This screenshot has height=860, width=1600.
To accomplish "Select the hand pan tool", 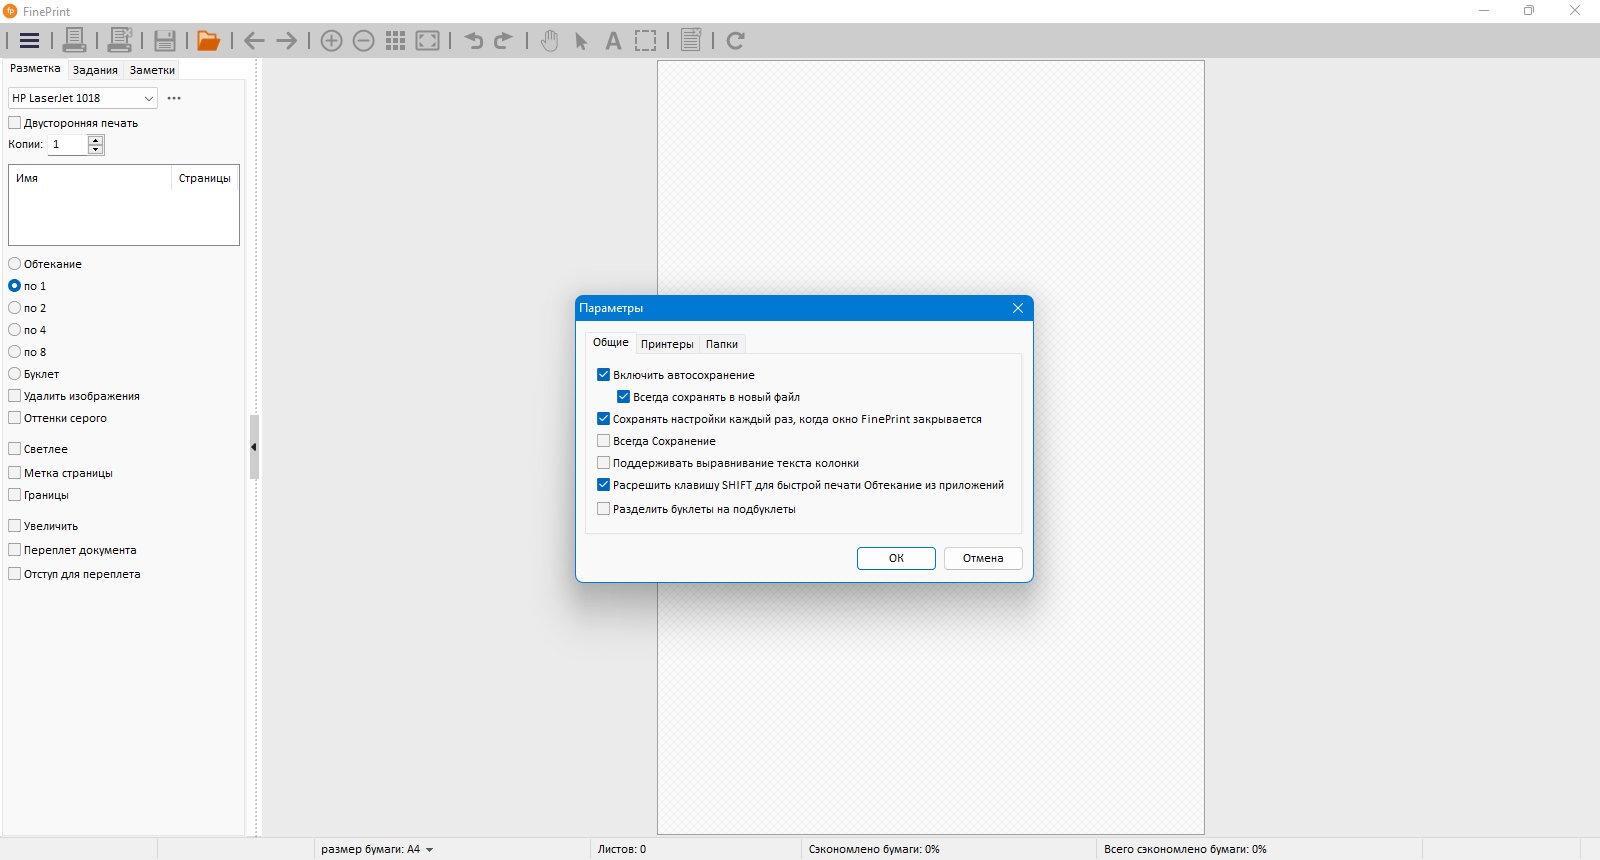I will [x=549, y=41].
